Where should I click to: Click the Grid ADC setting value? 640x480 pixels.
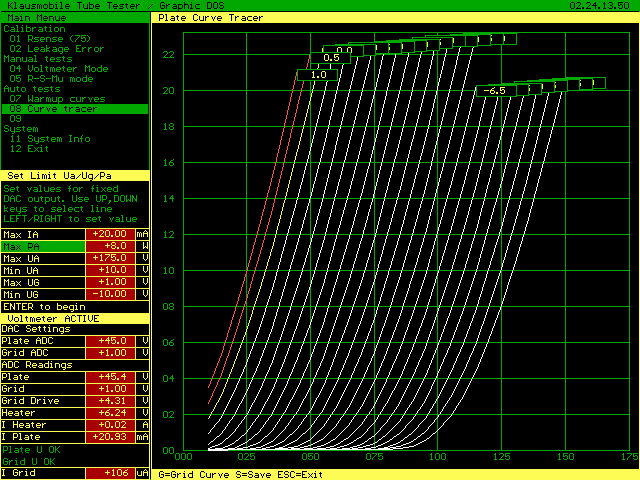[112, 353]
